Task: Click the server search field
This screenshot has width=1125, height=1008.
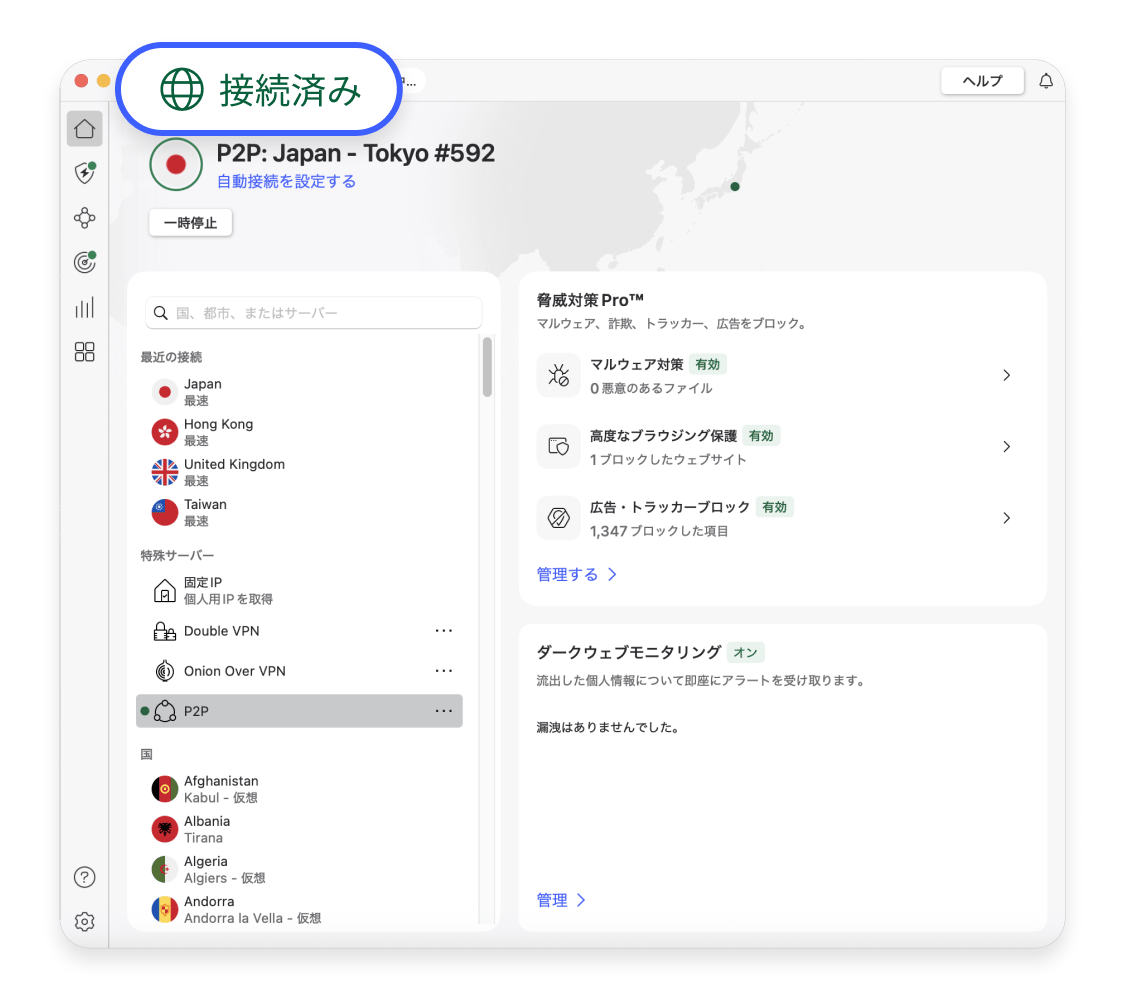Action: tap(313, 312)
